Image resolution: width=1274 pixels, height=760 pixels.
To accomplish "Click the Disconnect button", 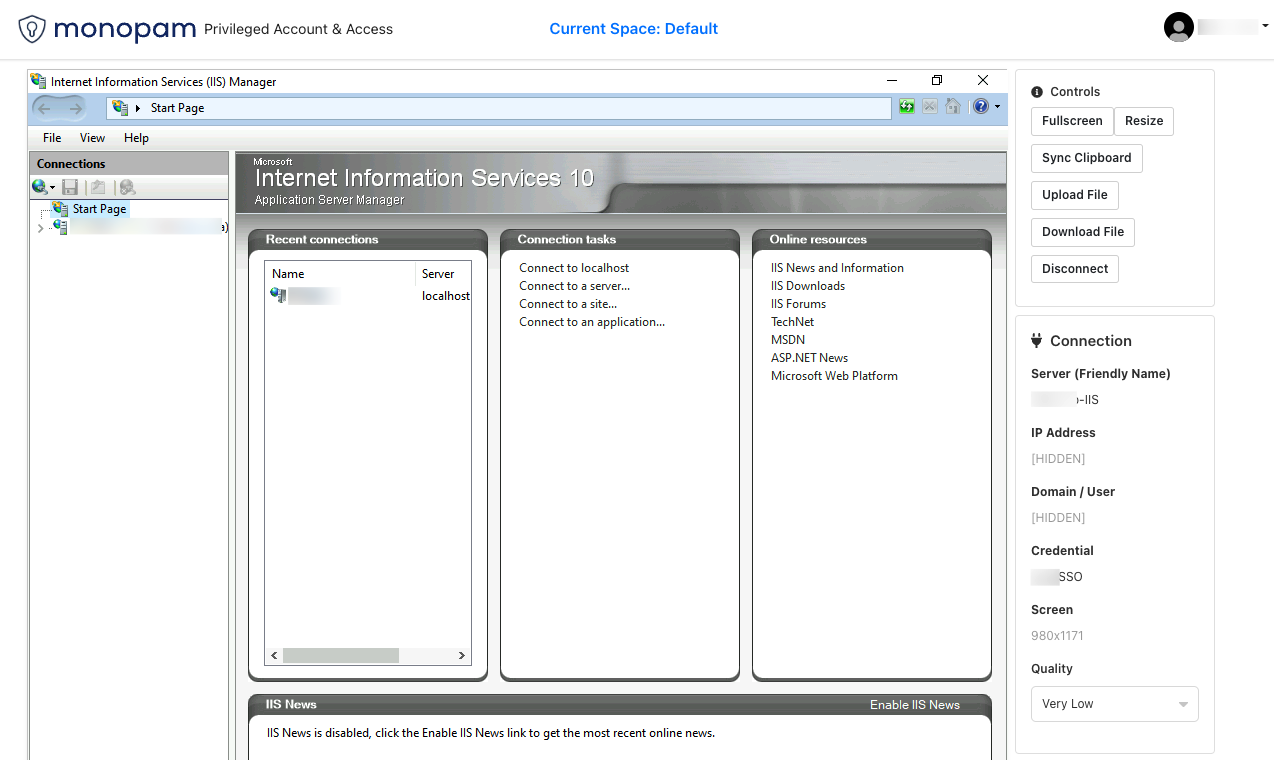I will 1074,269.
